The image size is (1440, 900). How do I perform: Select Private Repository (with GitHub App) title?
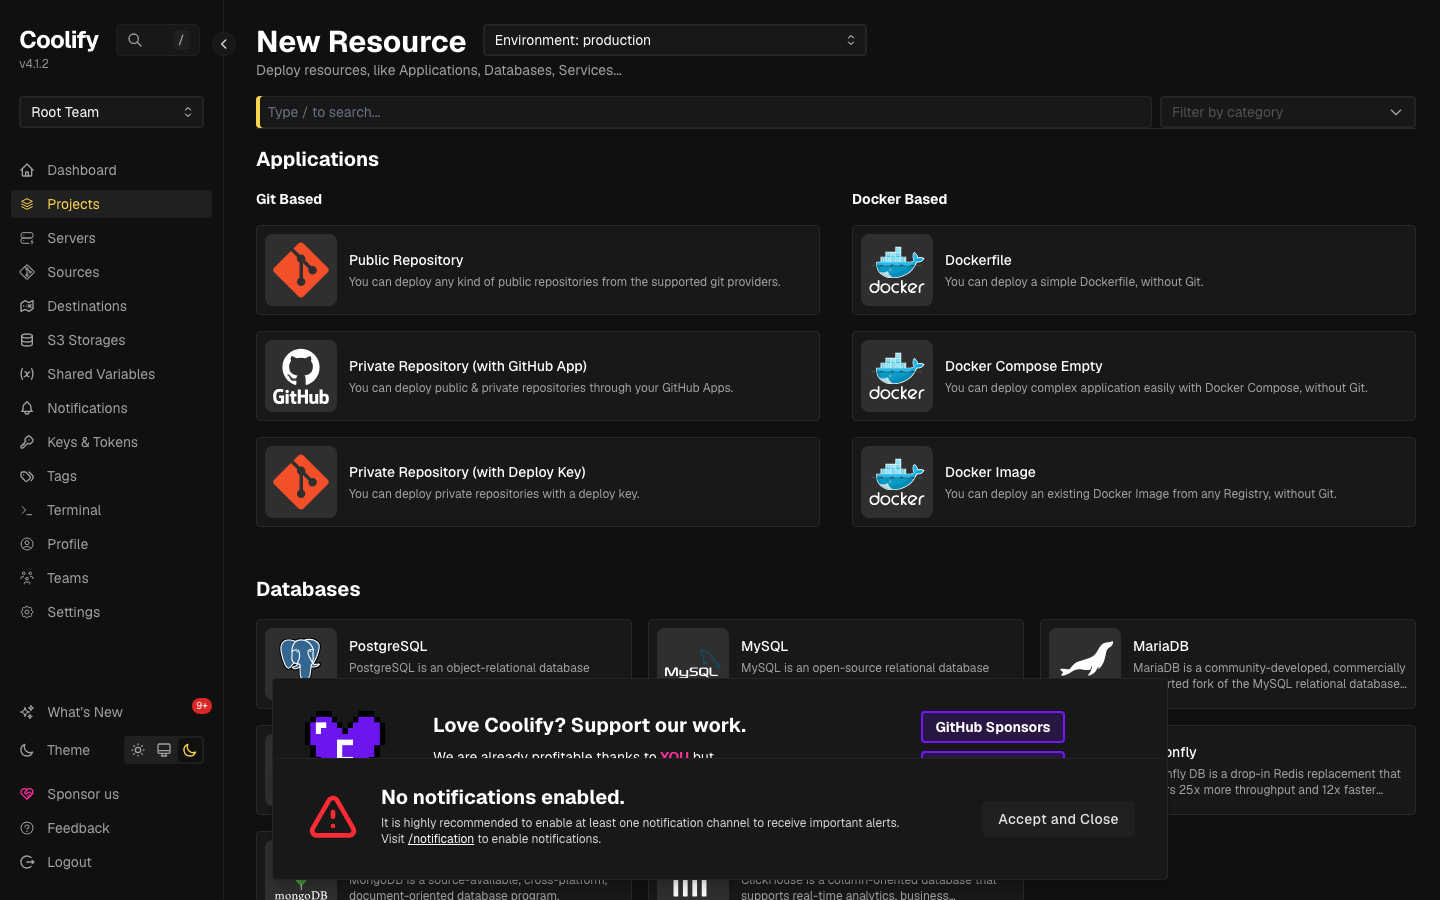click(468, 366)
